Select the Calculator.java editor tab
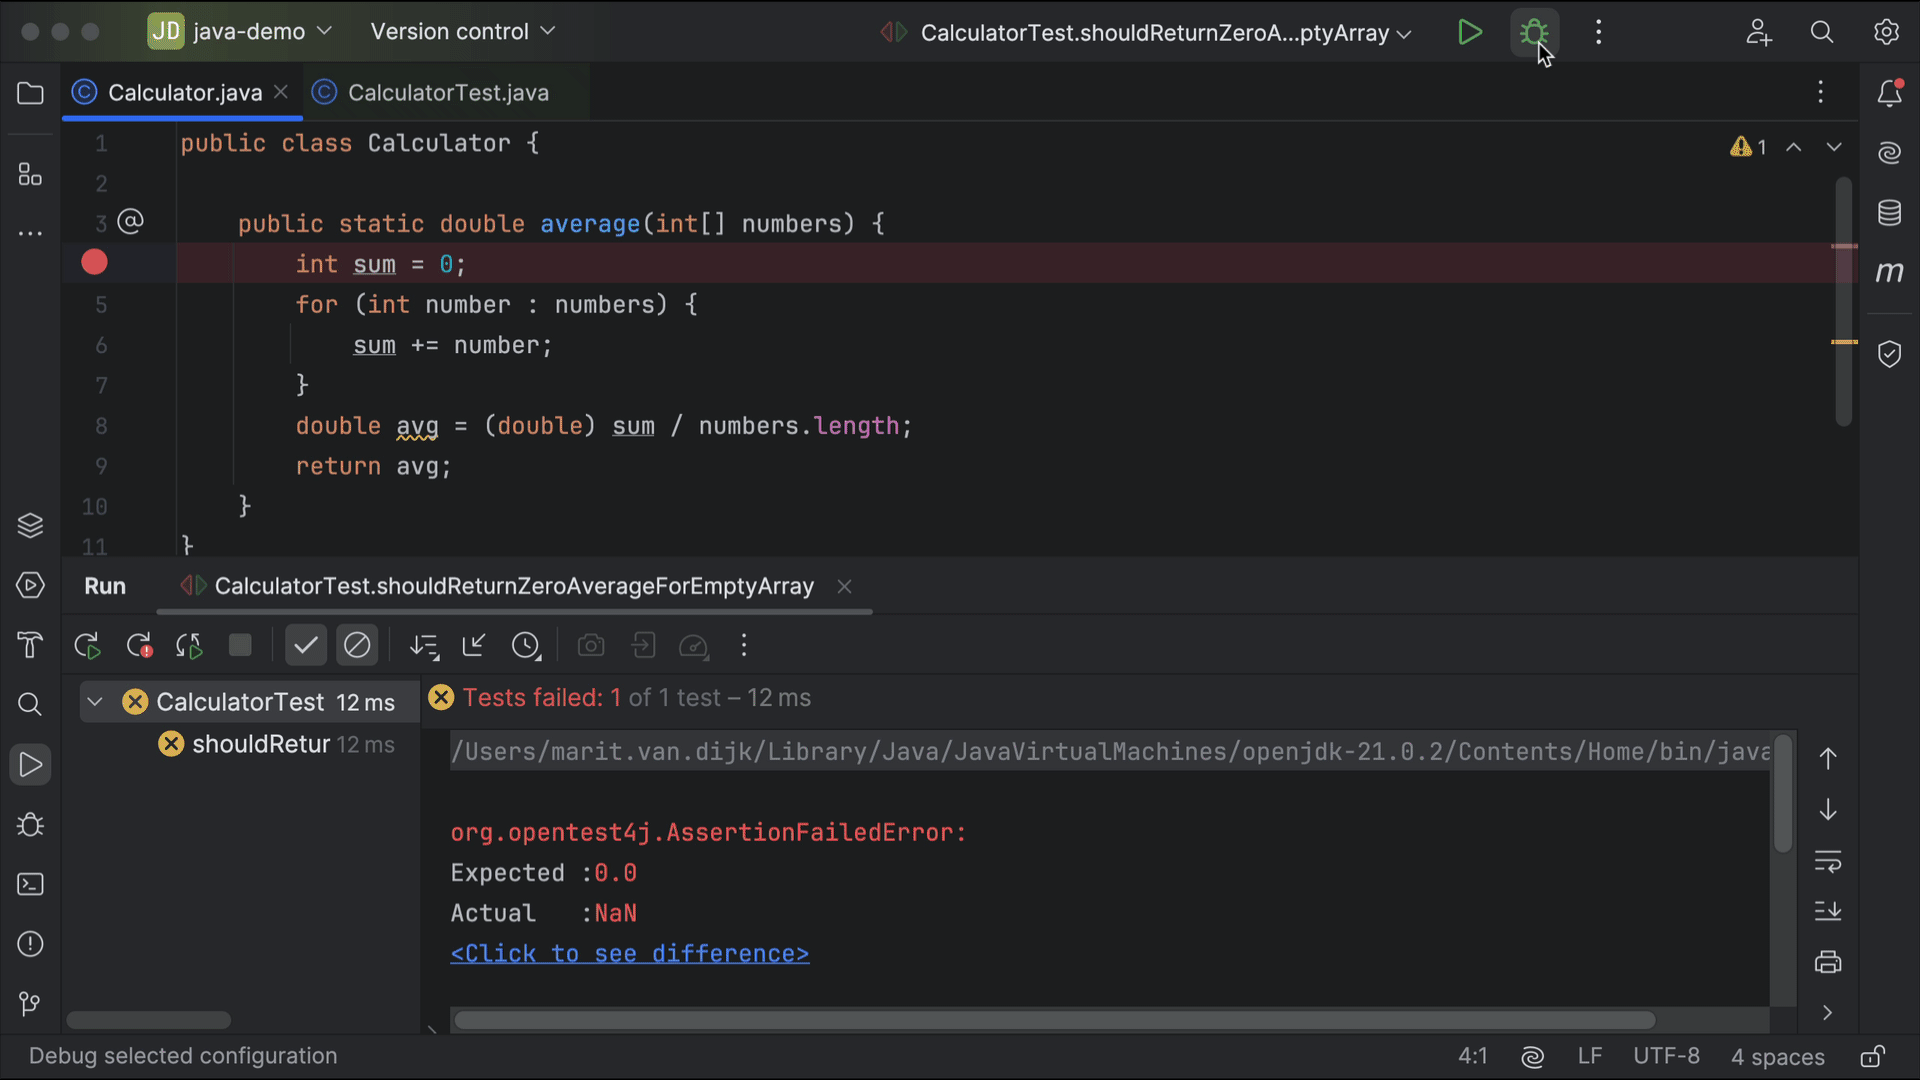Screen dimensions: 1920x1080 (x=183, y=92)
